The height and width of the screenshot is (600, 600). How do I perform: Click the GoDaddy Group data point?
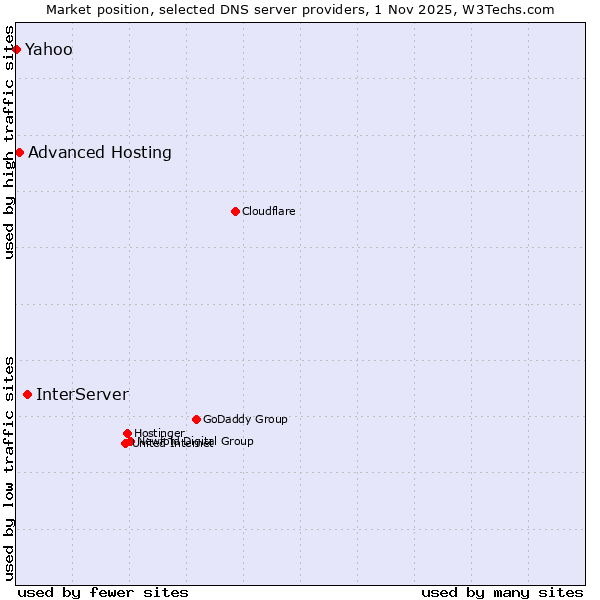(x=196, y=419)
